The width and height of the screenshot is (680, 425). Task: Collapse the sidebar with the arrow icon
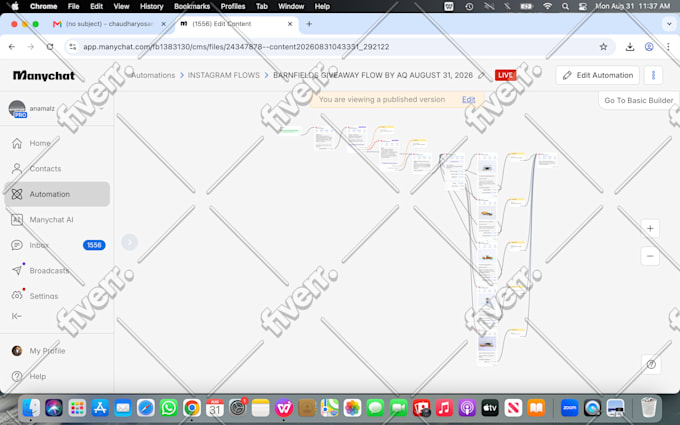pyautogui.click(x=16, y=316)
